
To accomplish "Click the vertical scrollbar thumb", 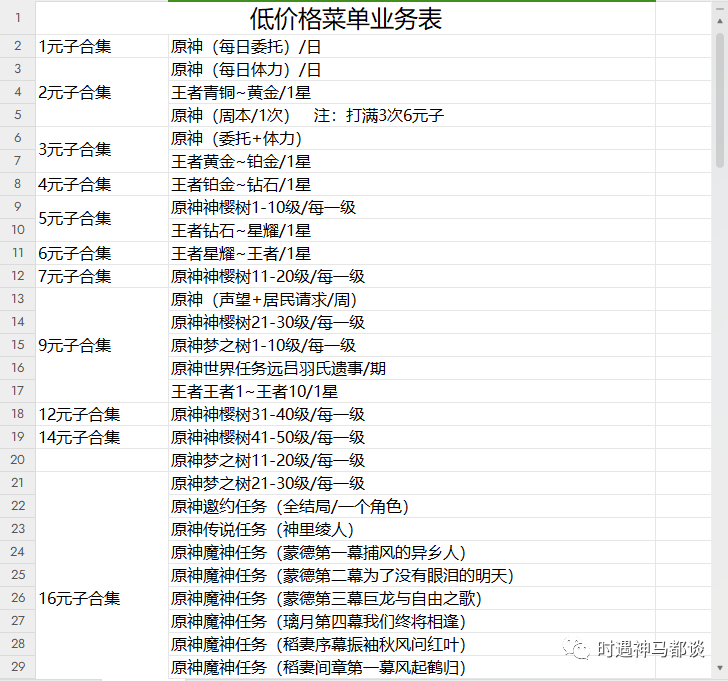I will click(x=720, y=100).
